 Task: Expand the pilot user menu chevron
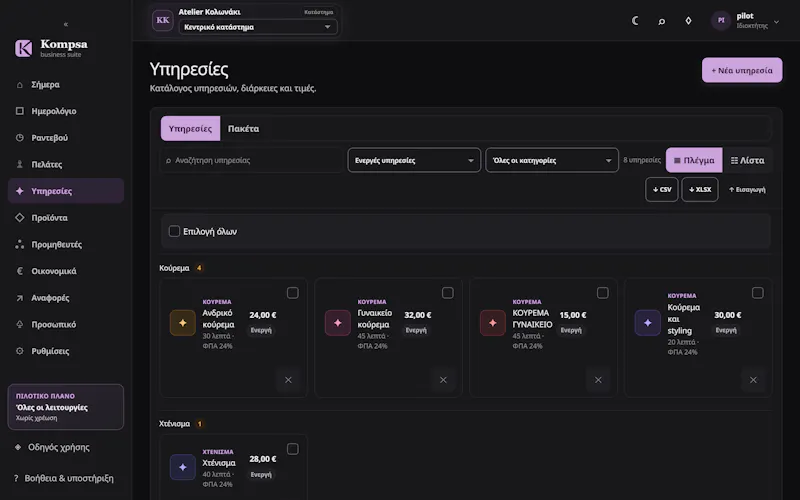tap(777, 21)
